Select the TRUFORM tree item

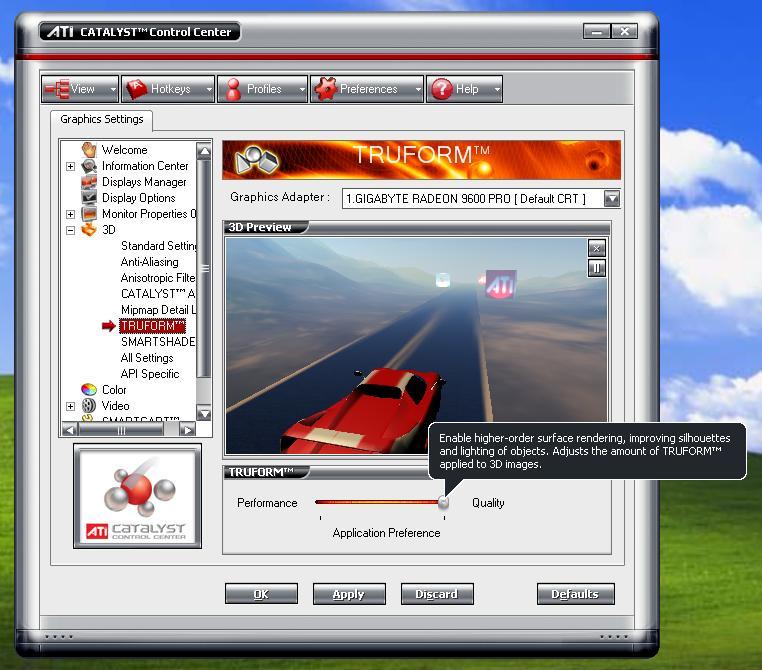tap(153, 326)
